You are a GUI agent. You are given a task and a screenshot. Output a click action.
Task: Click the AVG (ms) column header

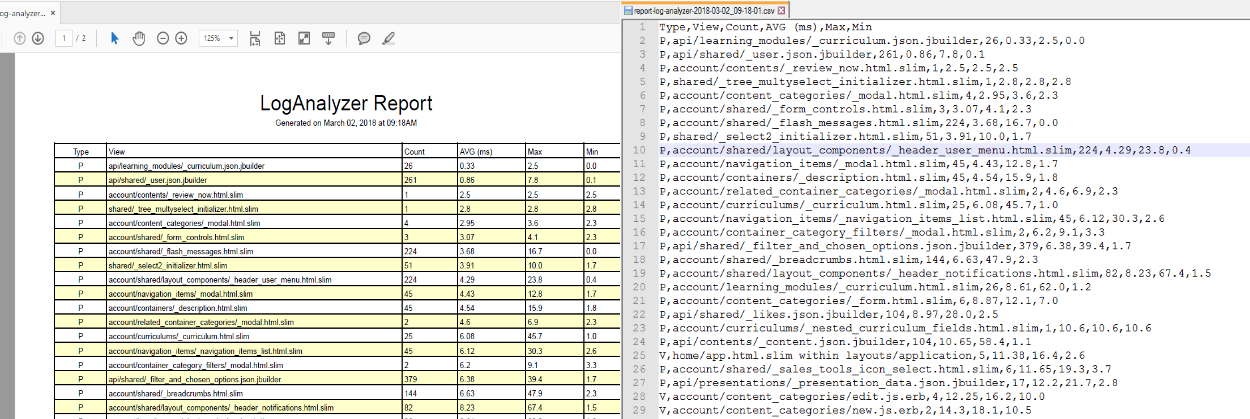point(476,151)
